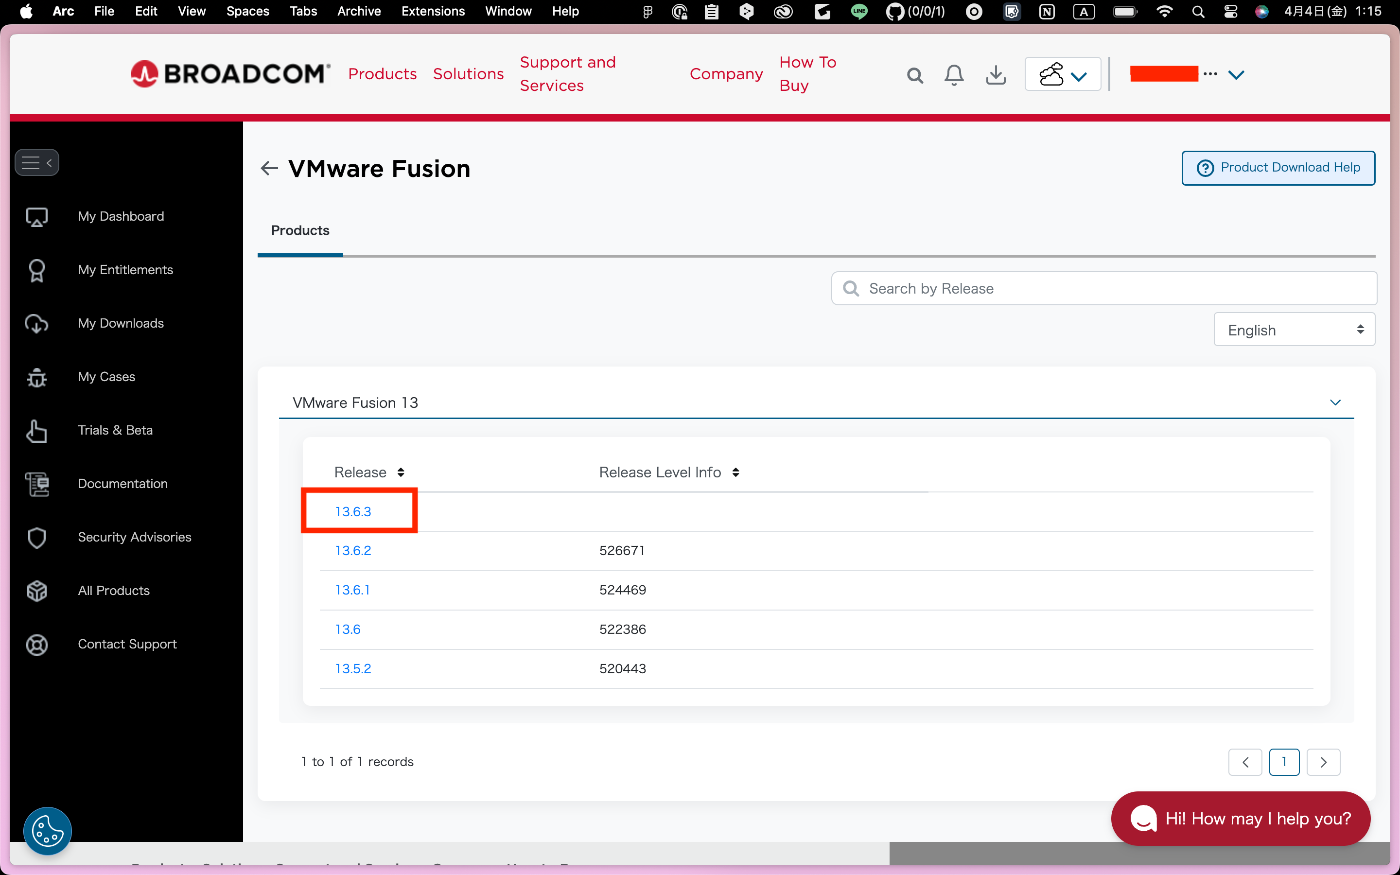Open release 13.6.1
The image size is (1400, 875).
(x=352, y=590)
